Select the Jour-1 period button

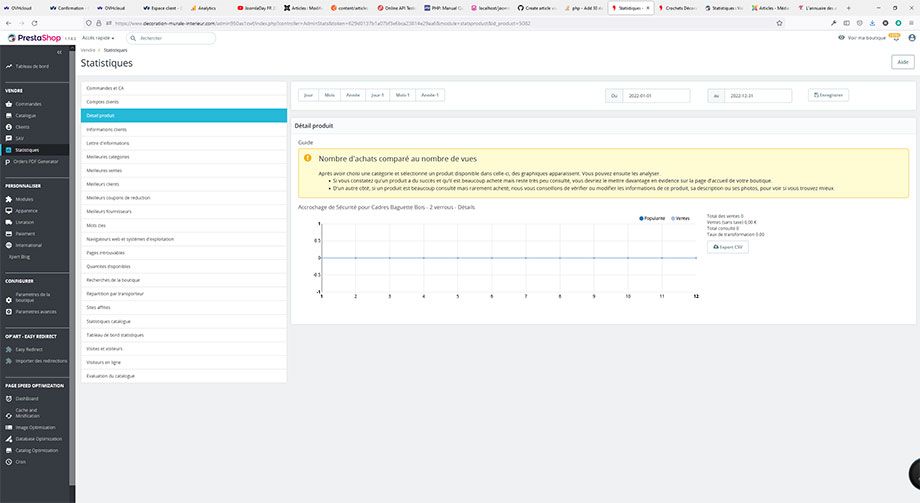[377, 95]
